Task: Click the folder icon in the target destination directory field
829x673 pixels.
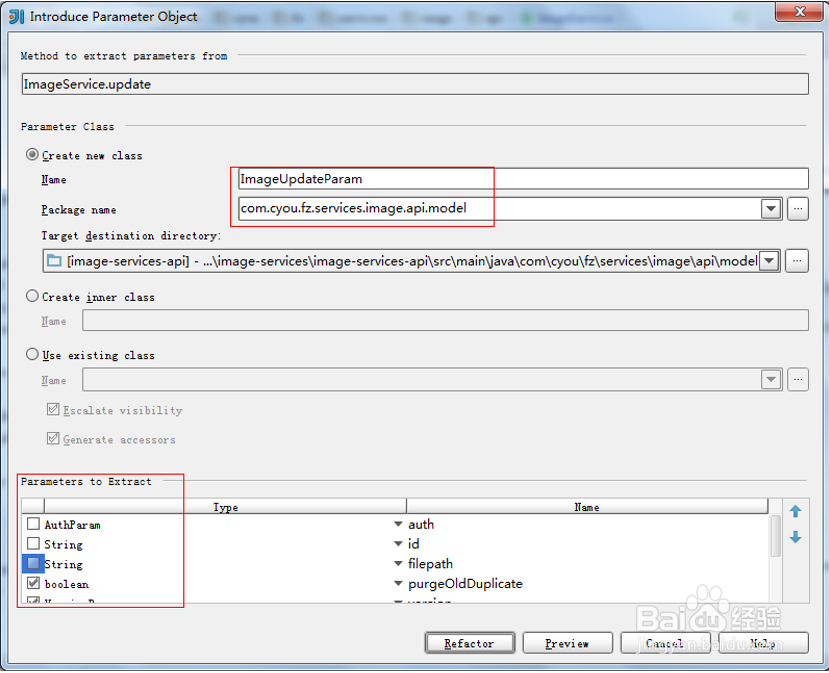Action: point(53,261)
